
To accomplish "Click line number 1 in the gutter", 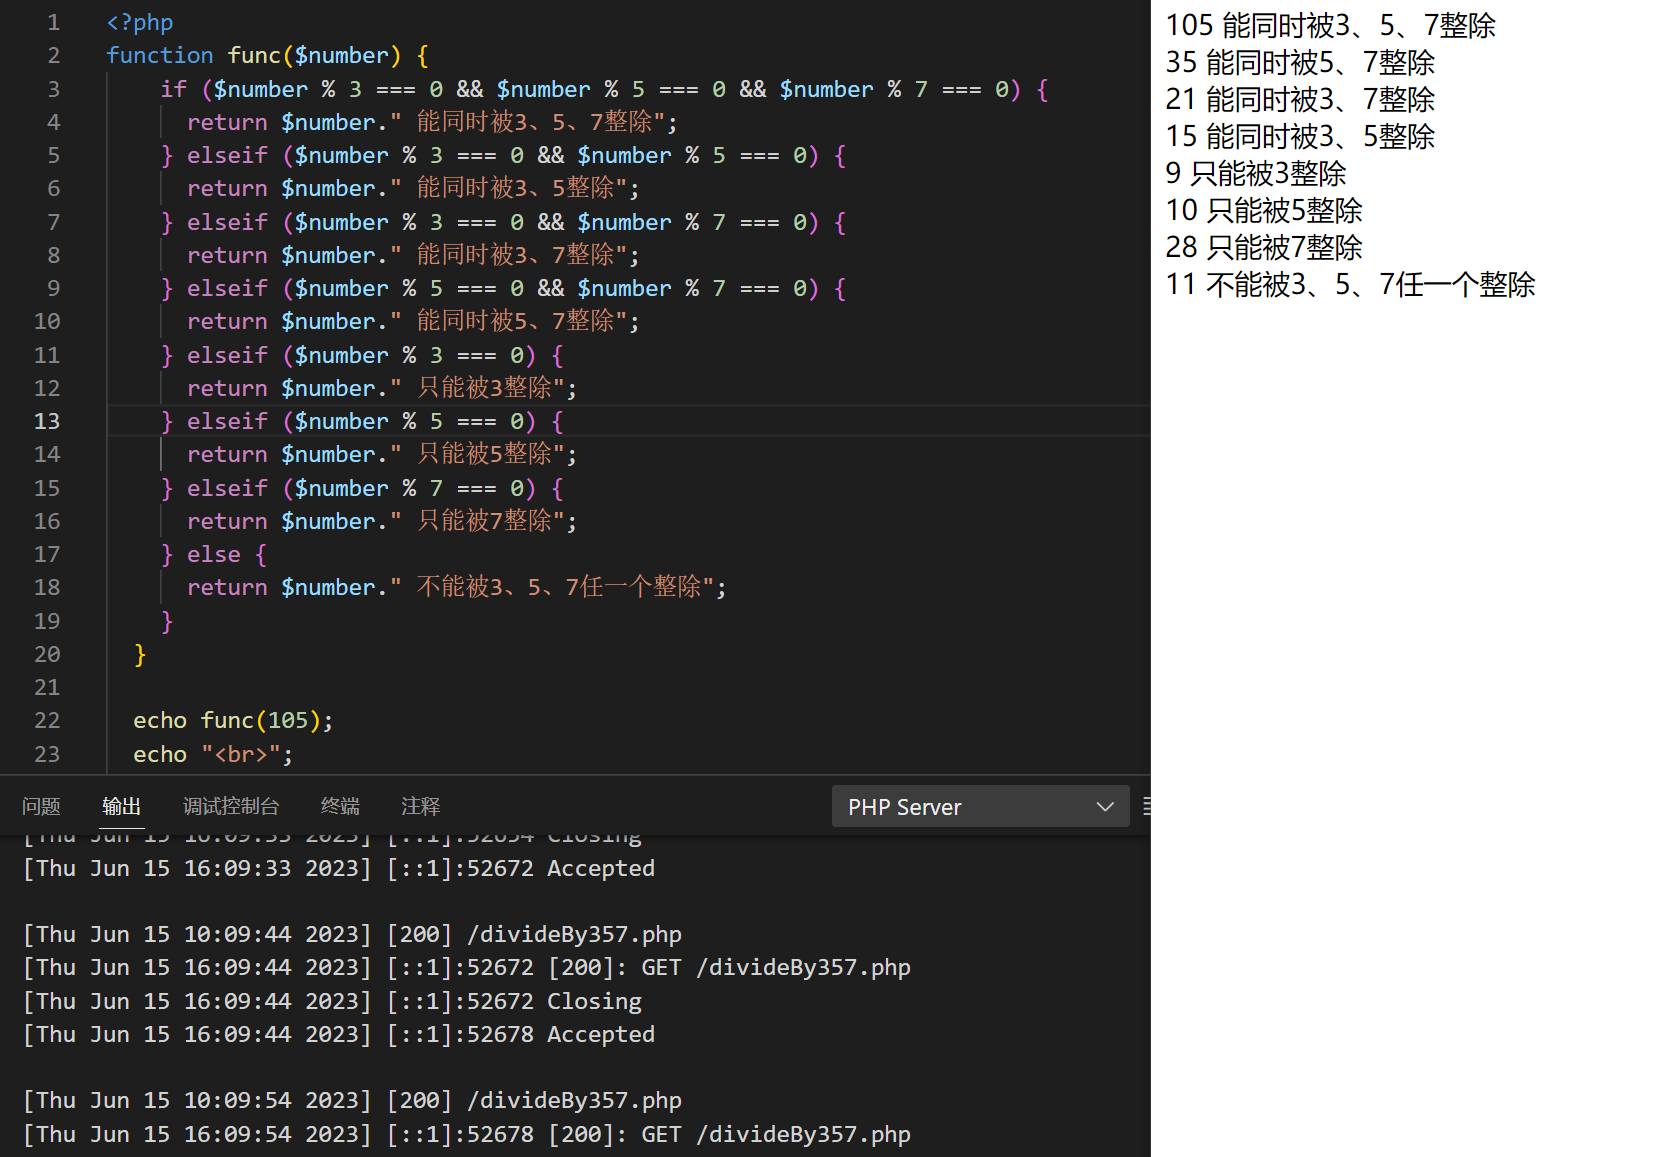I will 53,22.
